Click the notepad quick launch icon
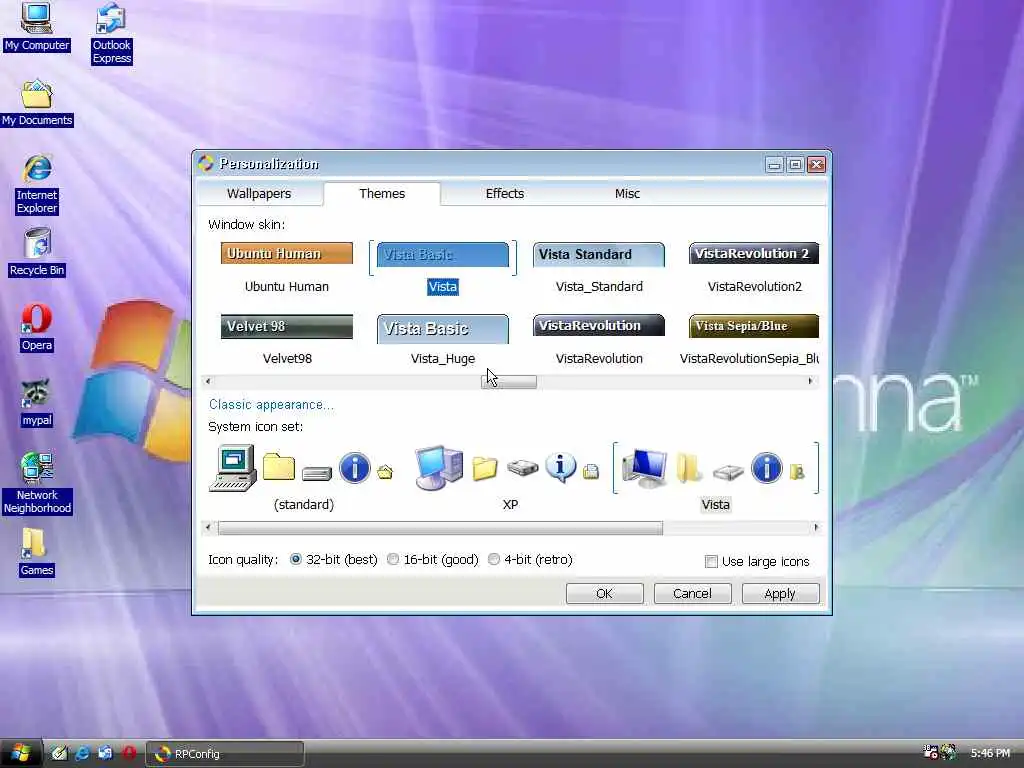 point(59,753)
